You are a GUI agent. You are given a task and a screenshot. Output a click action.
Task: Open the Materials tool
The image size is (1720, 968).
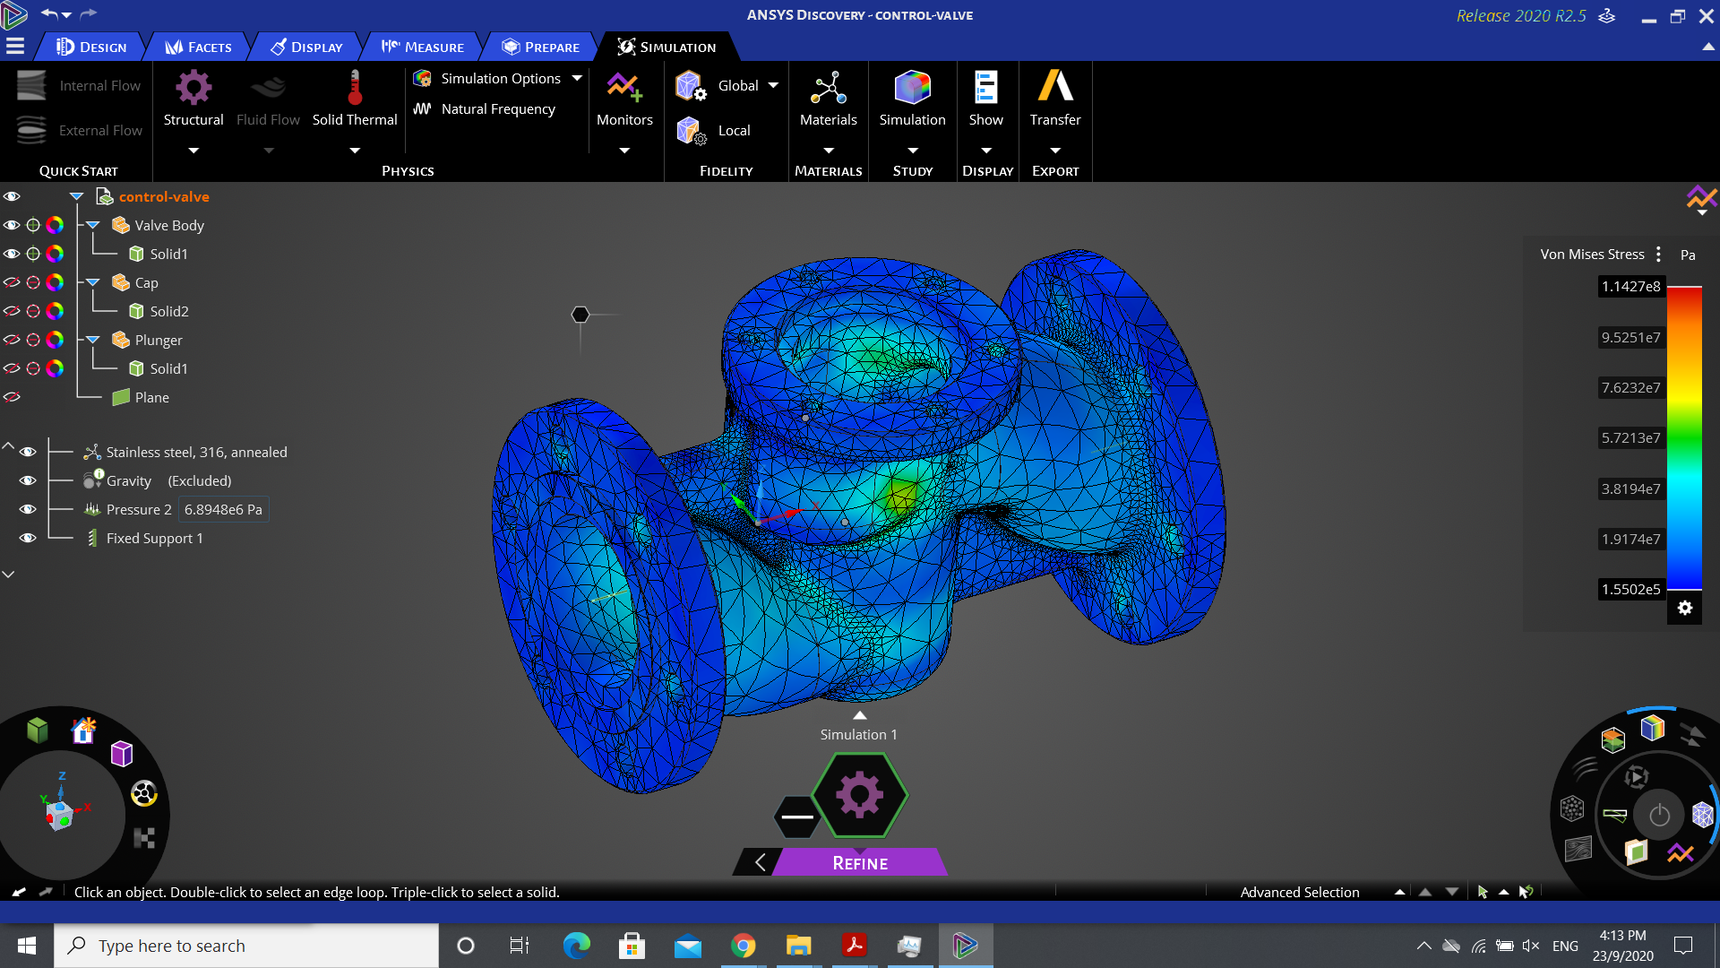[828, 98]
